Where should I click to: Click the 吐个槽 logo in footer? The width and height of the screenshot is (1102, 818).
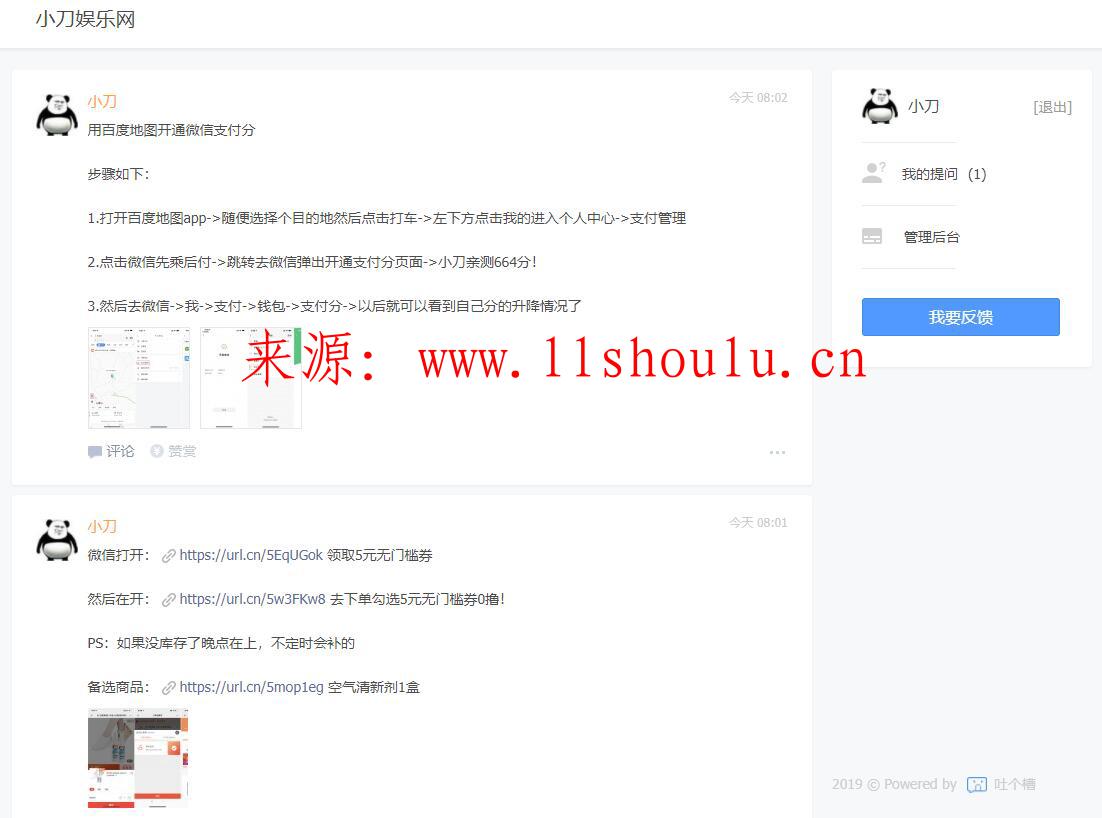[977, 785]
